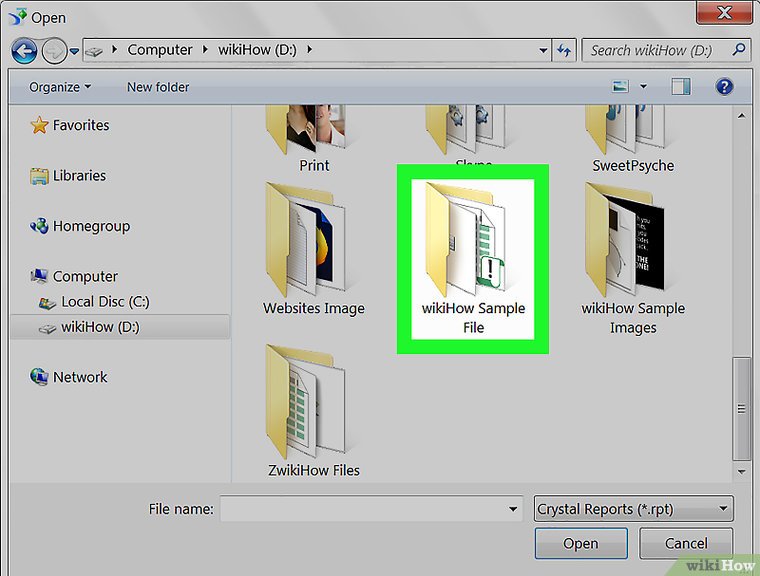Toggle the preview pane icon
Screen dimensions: 760x576
(x=681, y=87)
